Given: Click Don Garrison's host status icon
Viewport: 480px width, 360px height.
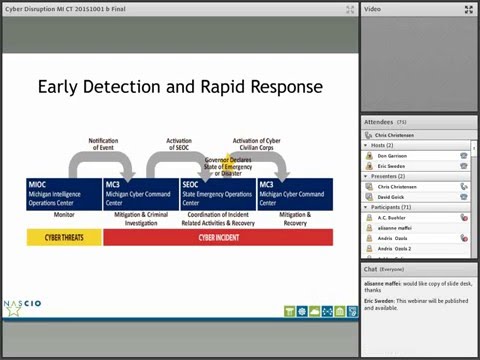Looking at the screenshot, I should pyautogui.click(x=369, y=156).
